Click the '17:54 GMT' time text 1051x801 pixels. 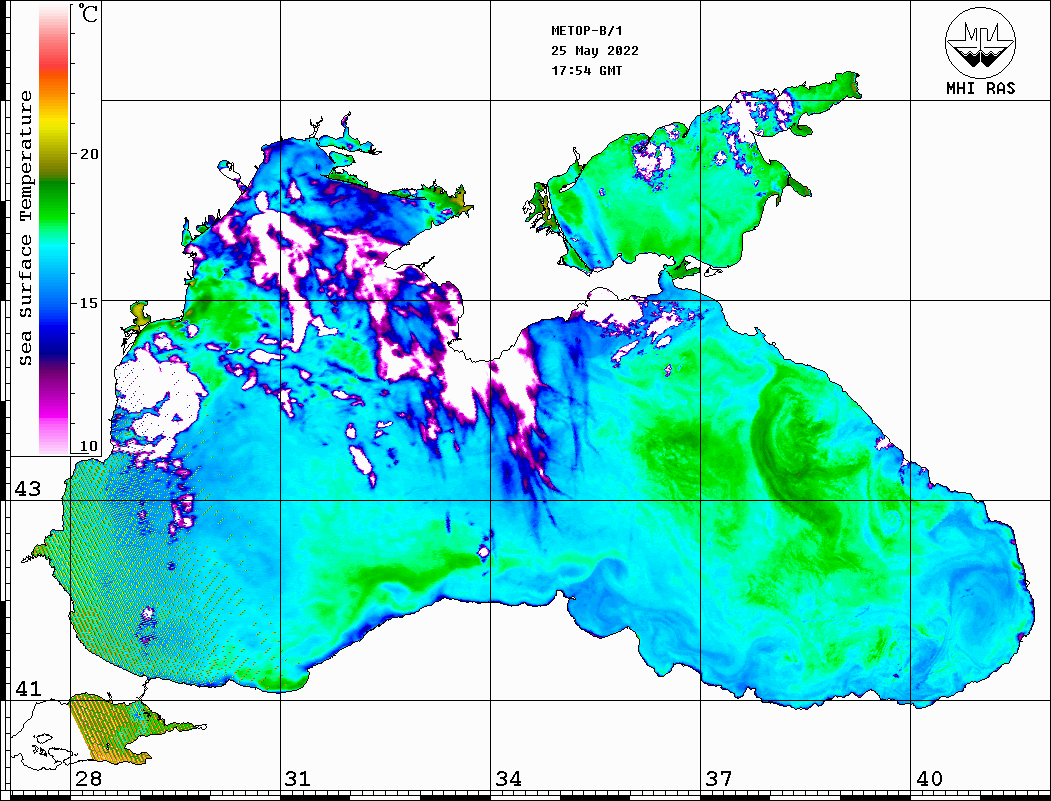[x=586, y=70]
